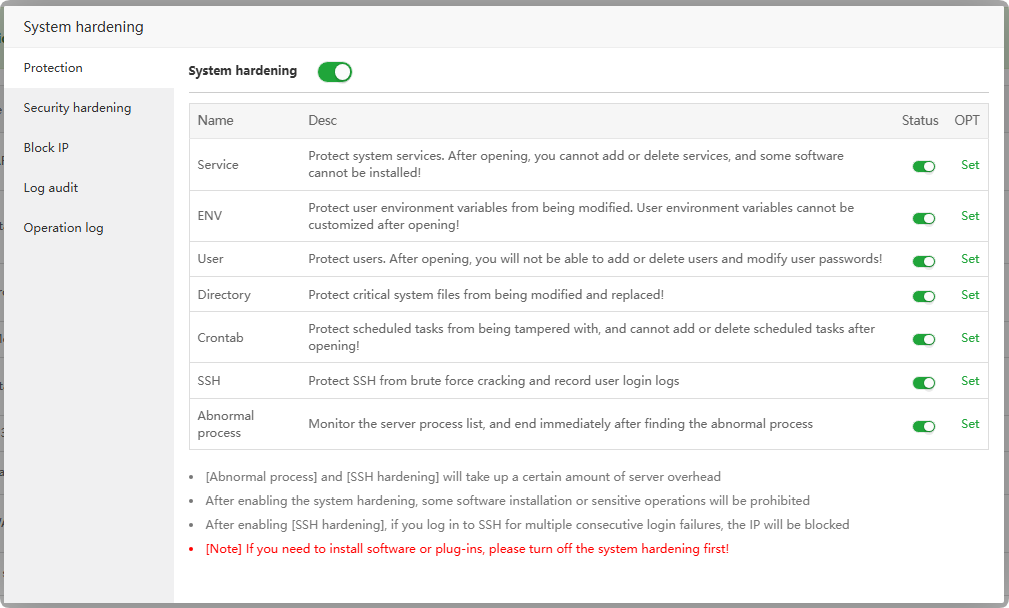The image size is (1009, 608).
Task: Open the Protection tab
Action: click(x=53, y=68)
